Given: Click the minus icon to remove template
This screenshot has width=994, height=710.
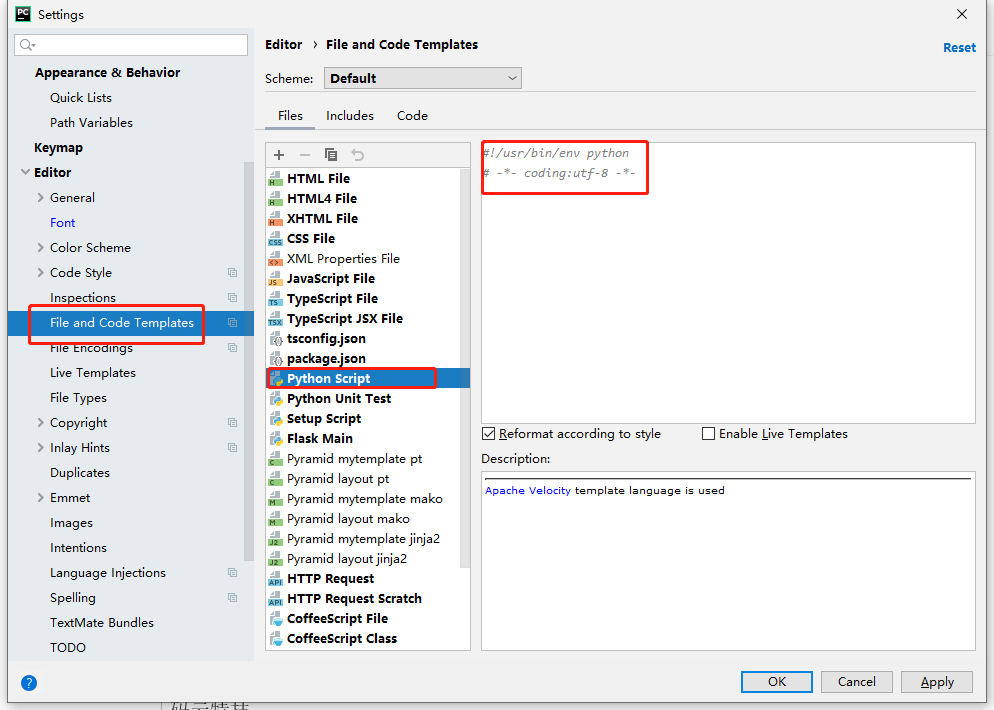Looking at the screenshot, I should tap(305, 155).
